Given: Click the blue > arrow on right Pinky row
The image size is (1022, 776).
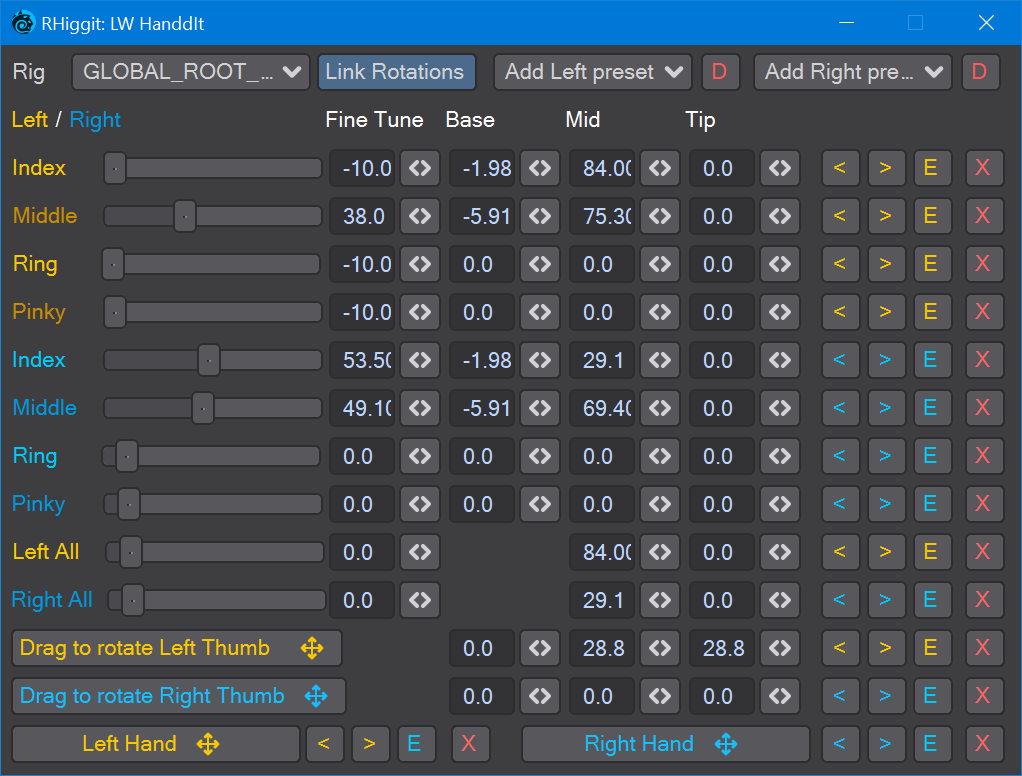Looking at the screenshot, I should [x=885, y=504].
